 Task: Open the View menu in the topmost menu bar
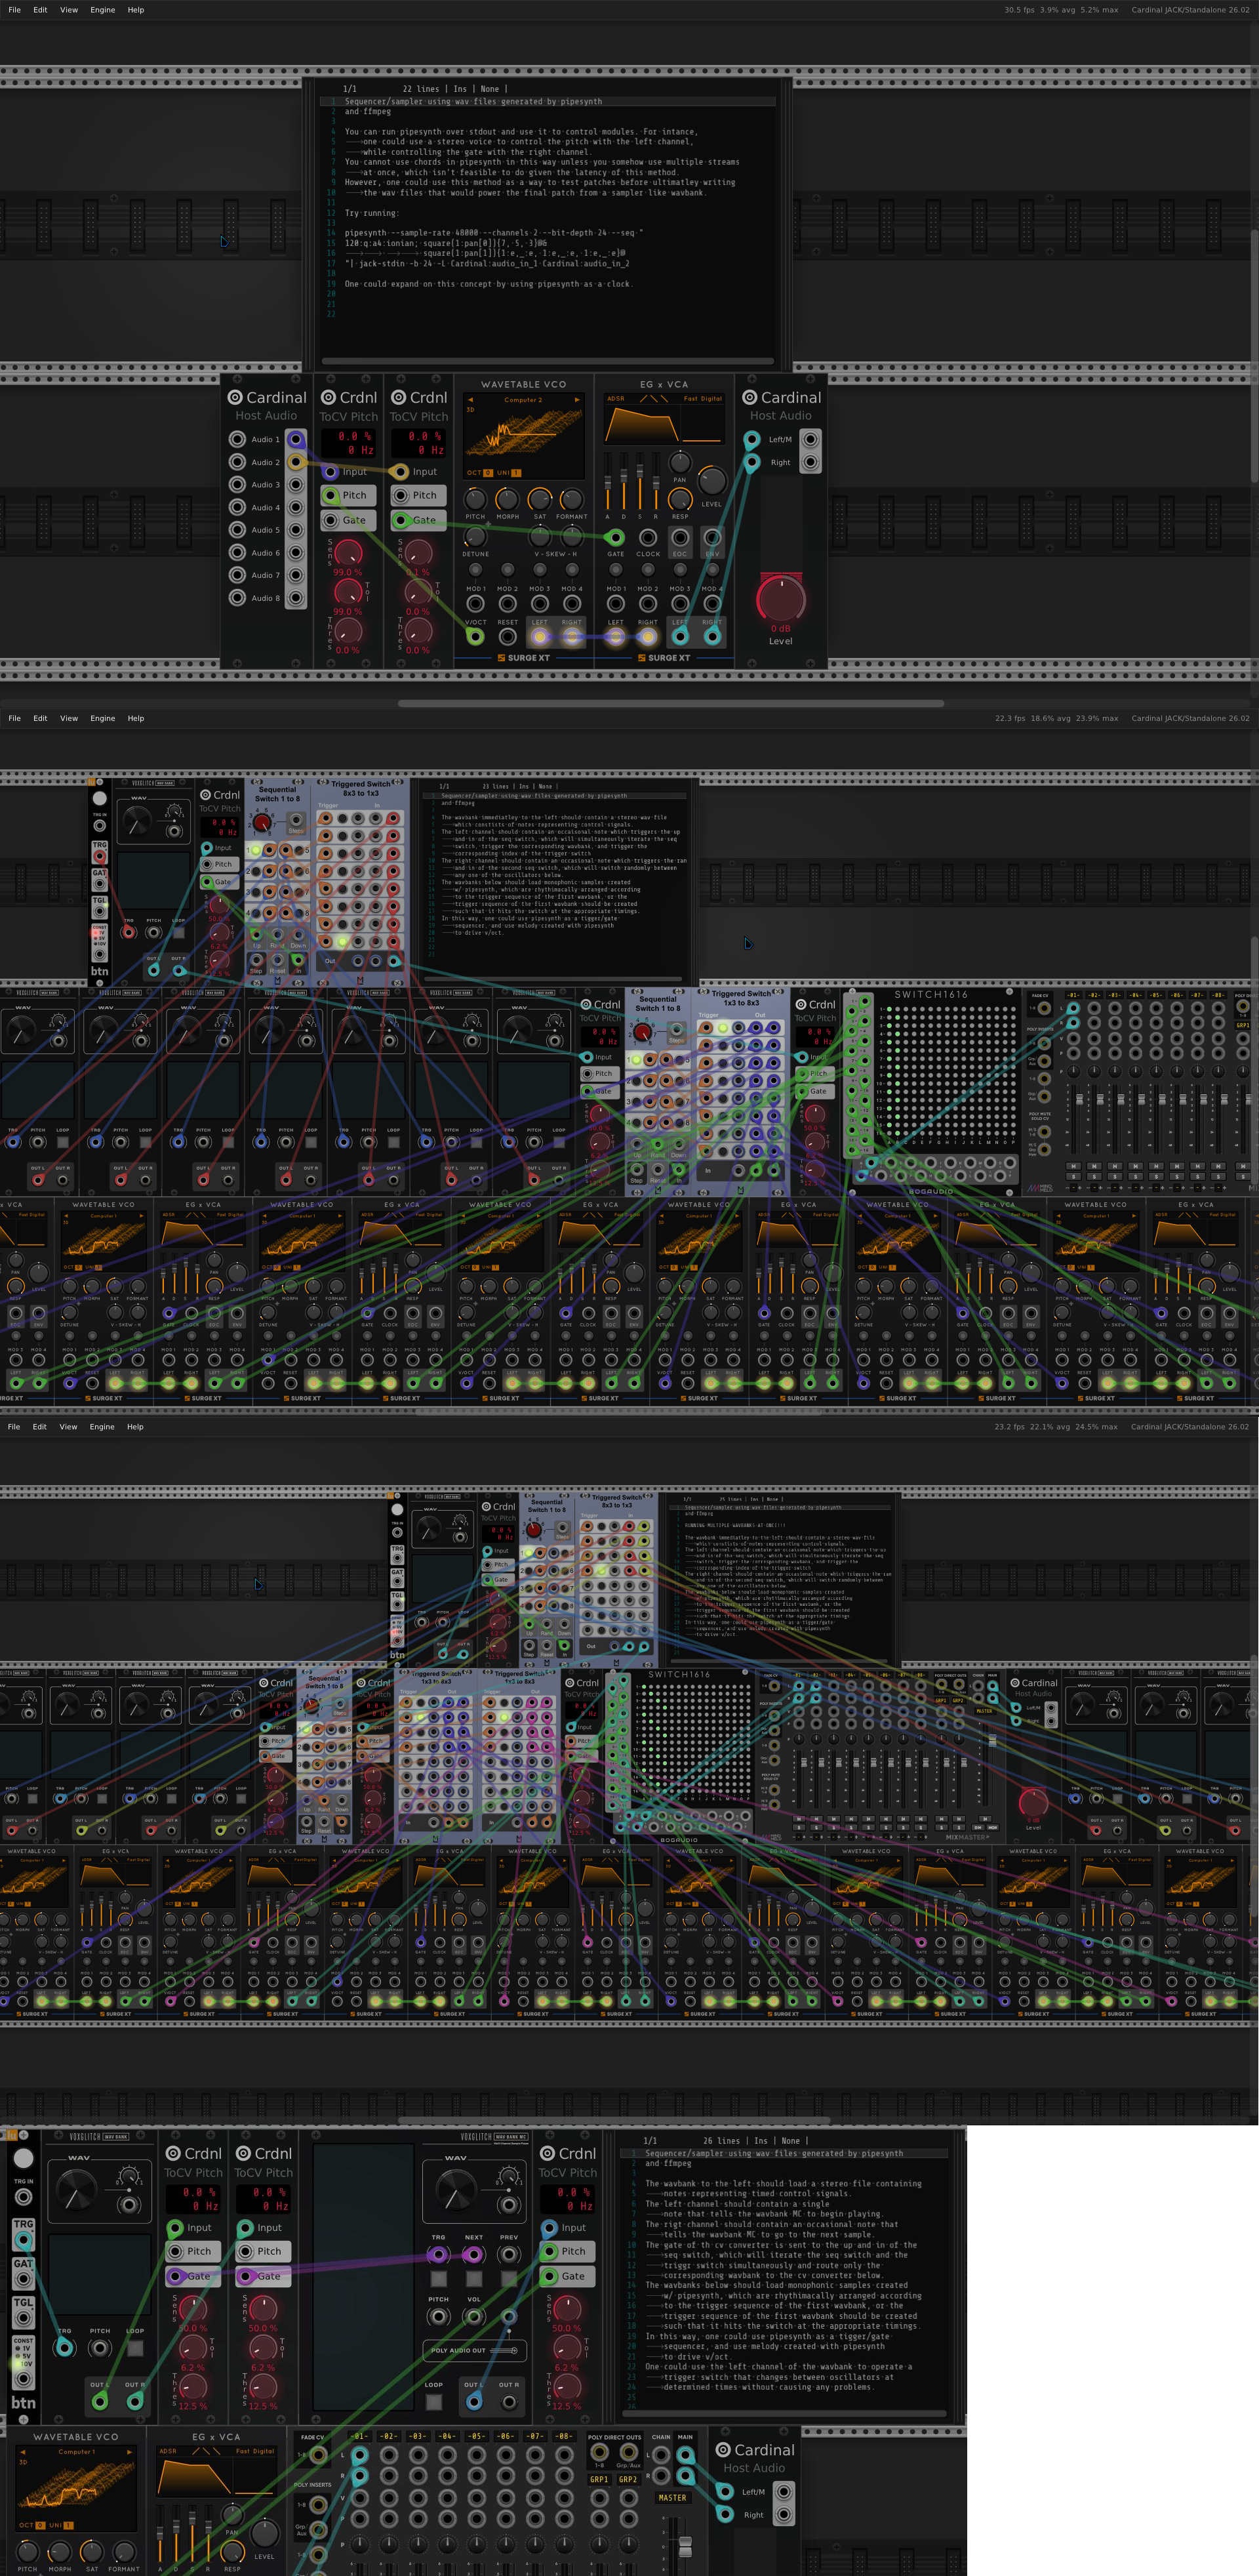69,10
